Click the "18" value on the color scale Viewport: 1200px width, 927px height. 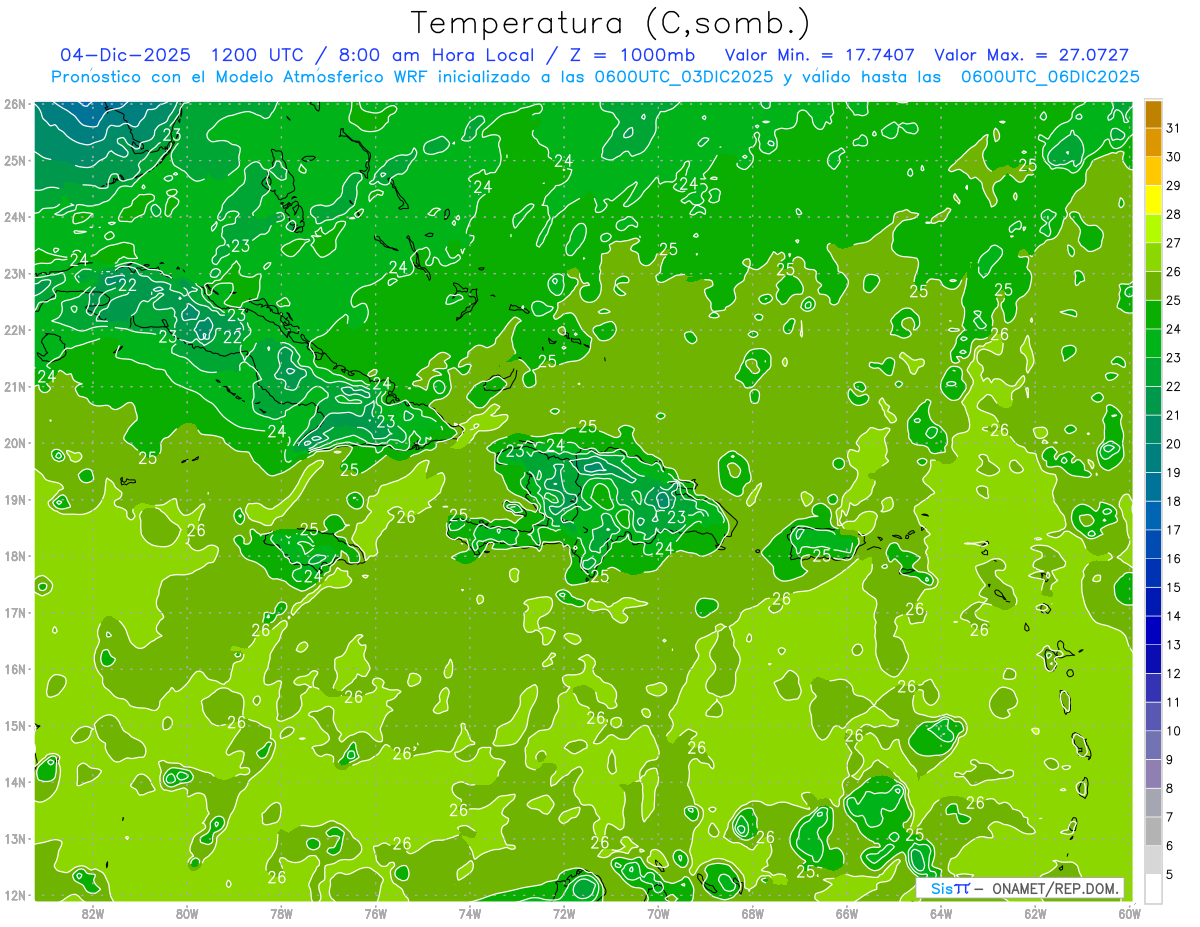pyautogui.click(x=1173, y=501)
